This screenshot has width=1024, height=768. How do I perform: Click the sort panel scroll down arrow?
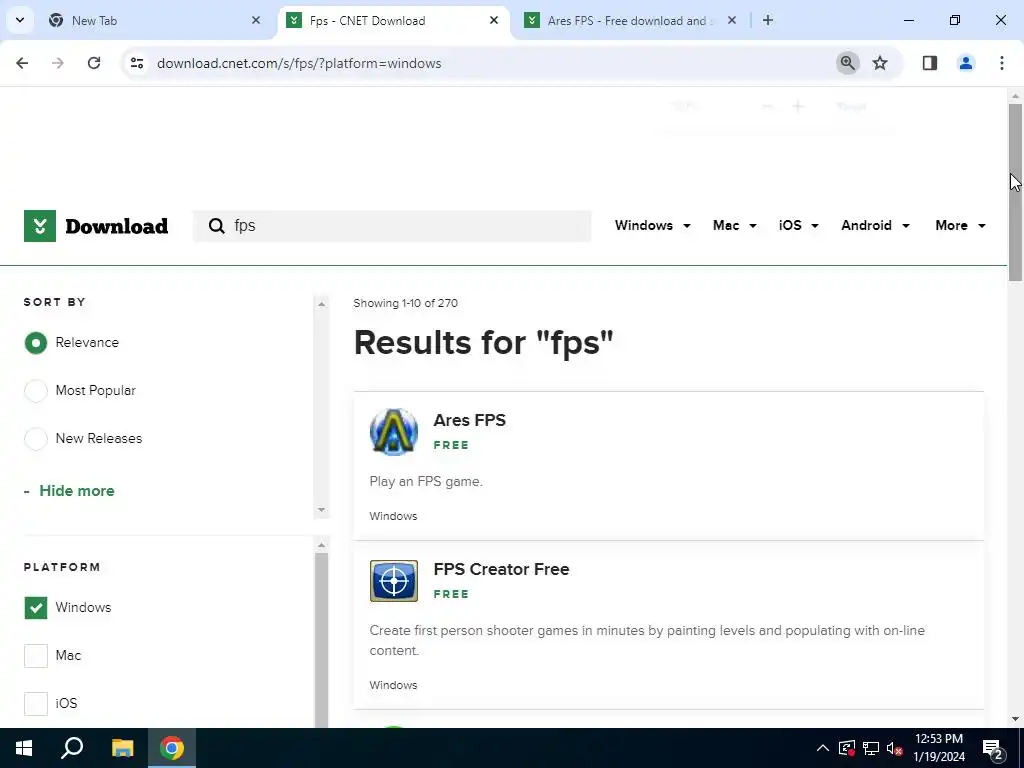pyautogui.click(x=321, y=509)
